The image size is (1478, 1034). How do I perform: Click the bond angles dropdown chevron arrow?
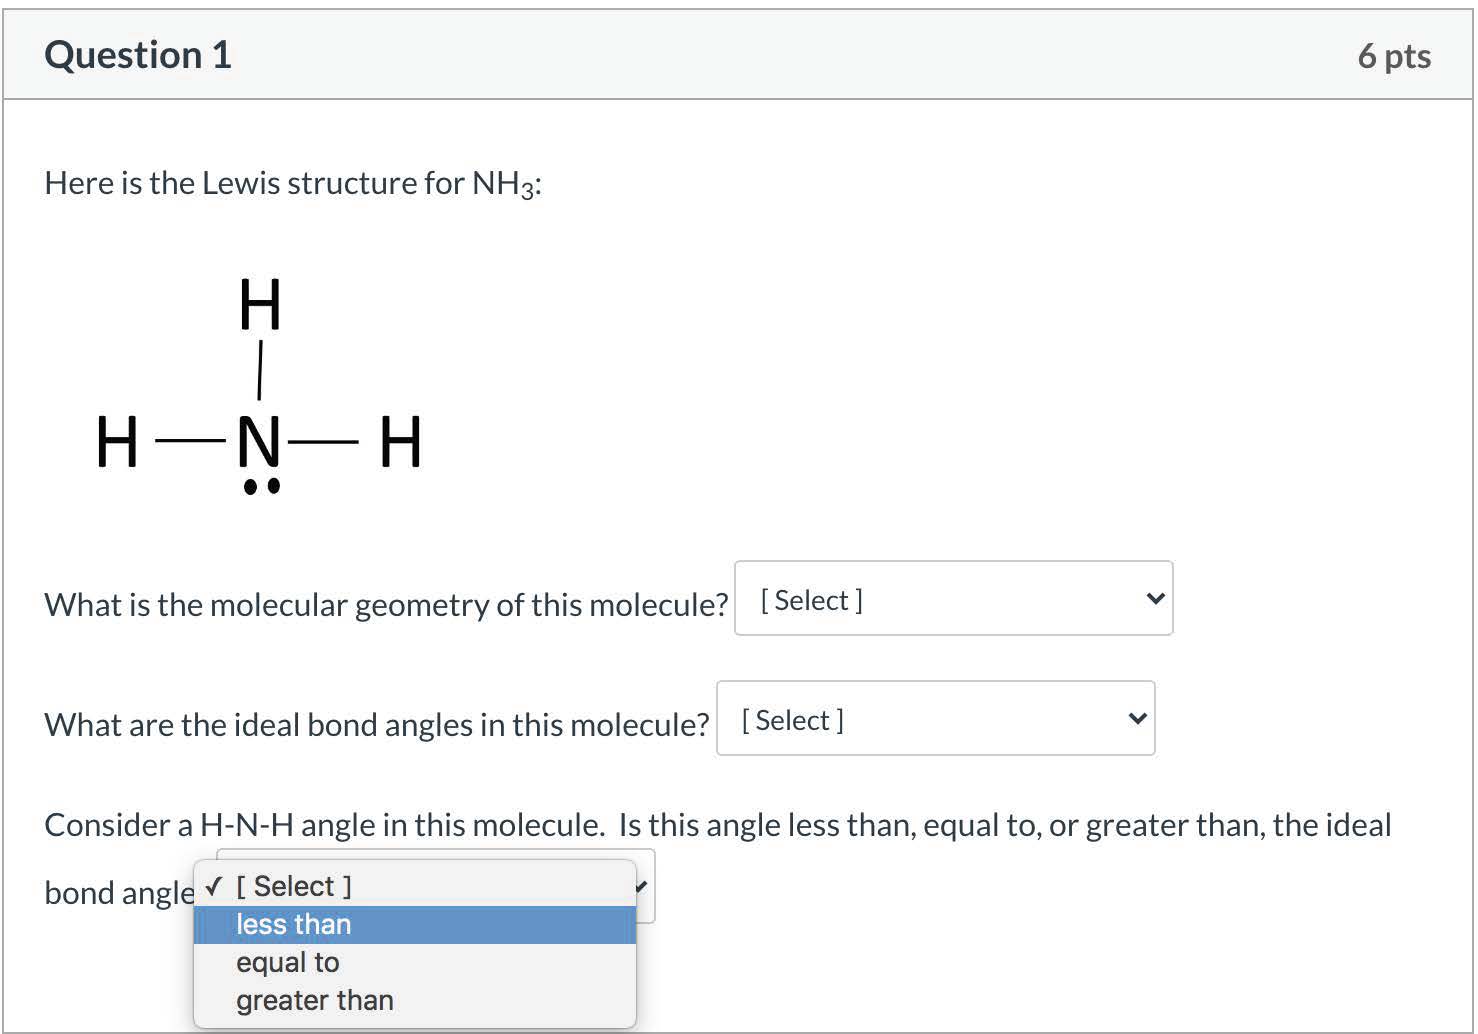[x=1137, y=719]
